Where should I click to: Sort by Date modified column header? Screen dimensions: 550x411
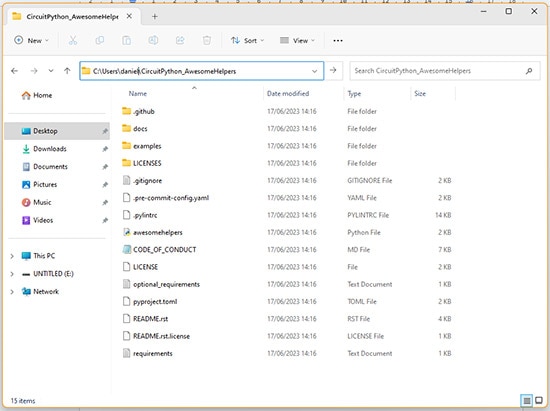click(288, 94)
